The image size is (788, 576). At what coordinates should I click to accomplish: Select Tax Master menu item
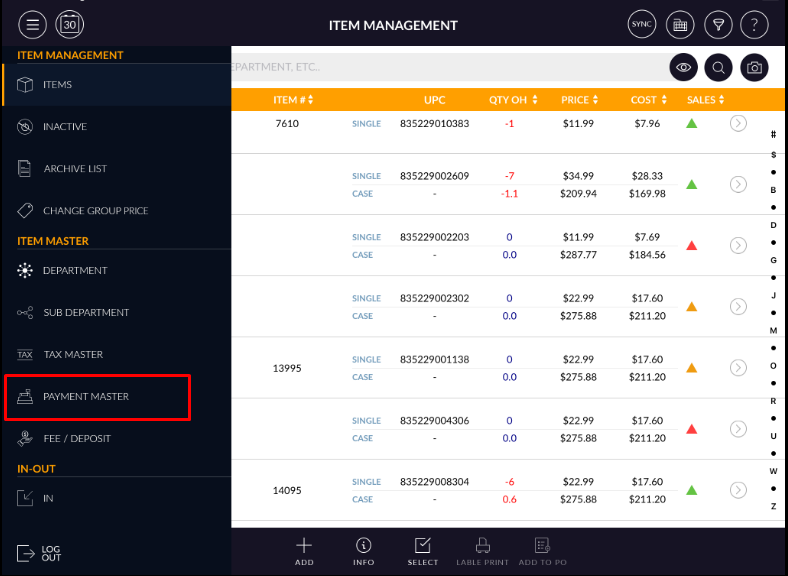point(73,355)
